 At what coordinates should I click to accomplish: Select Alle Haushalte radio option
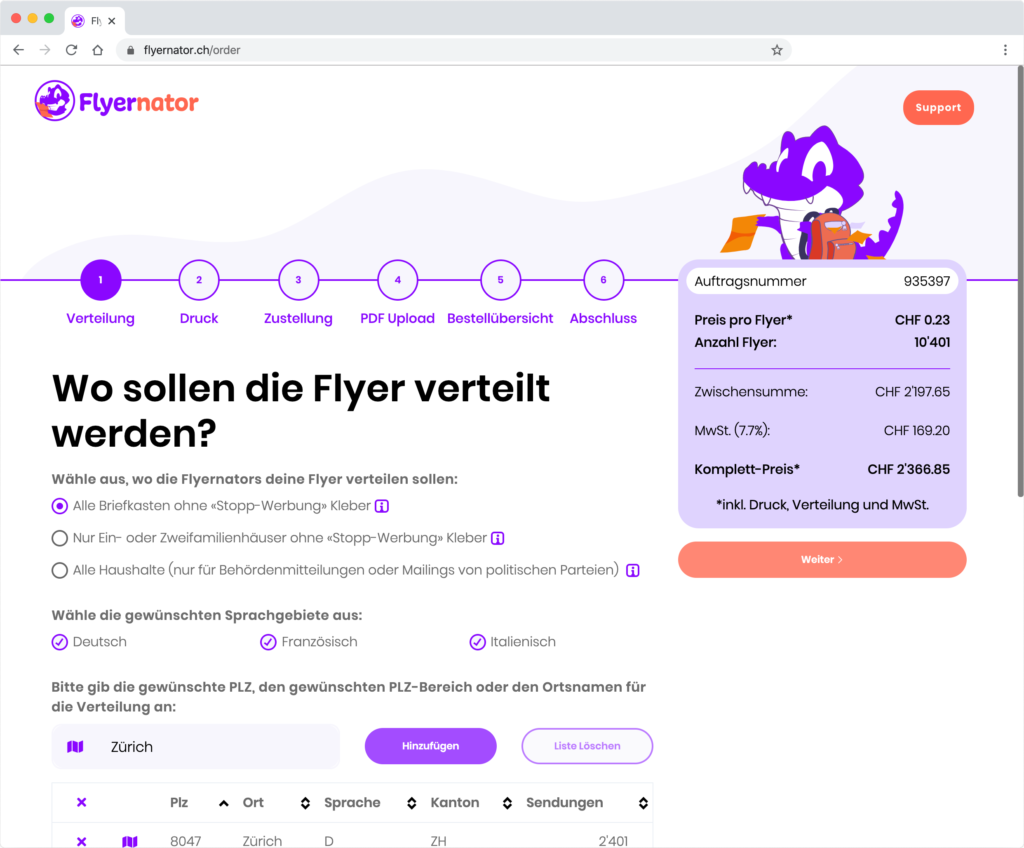(59, 570)
